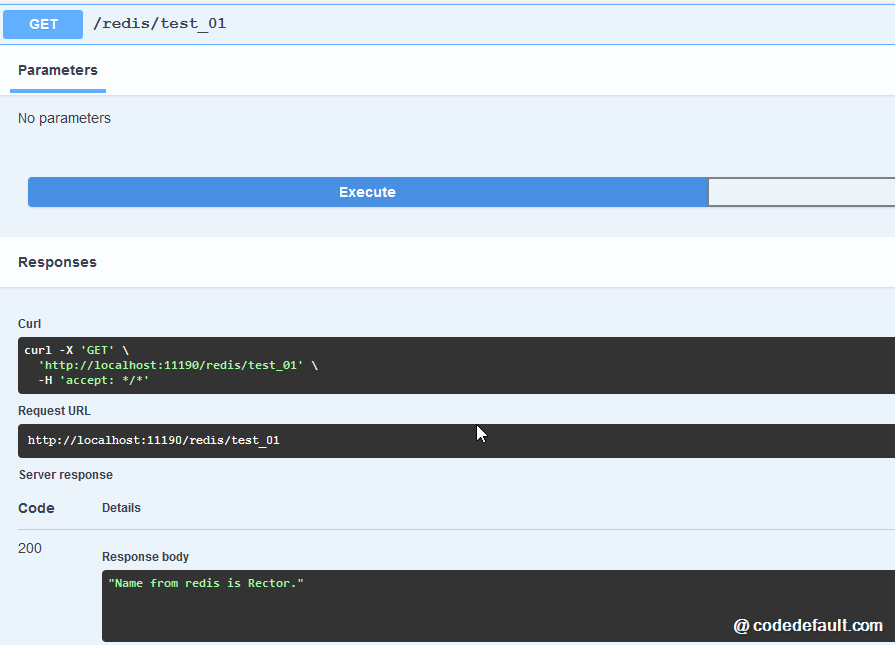
Task: Switch to the Parameters tab
Action: pos(58,71)
